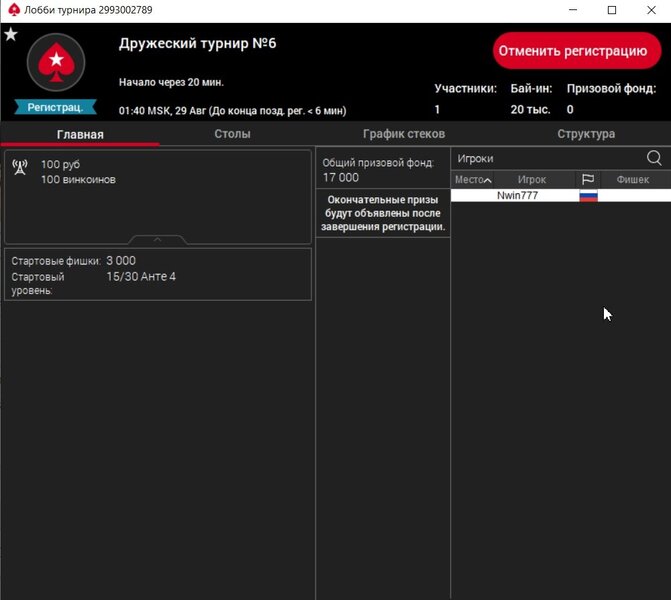This screenshot has height=600, width=671.
Task: Open the Столы tab
Action: [x=232, y=134]
